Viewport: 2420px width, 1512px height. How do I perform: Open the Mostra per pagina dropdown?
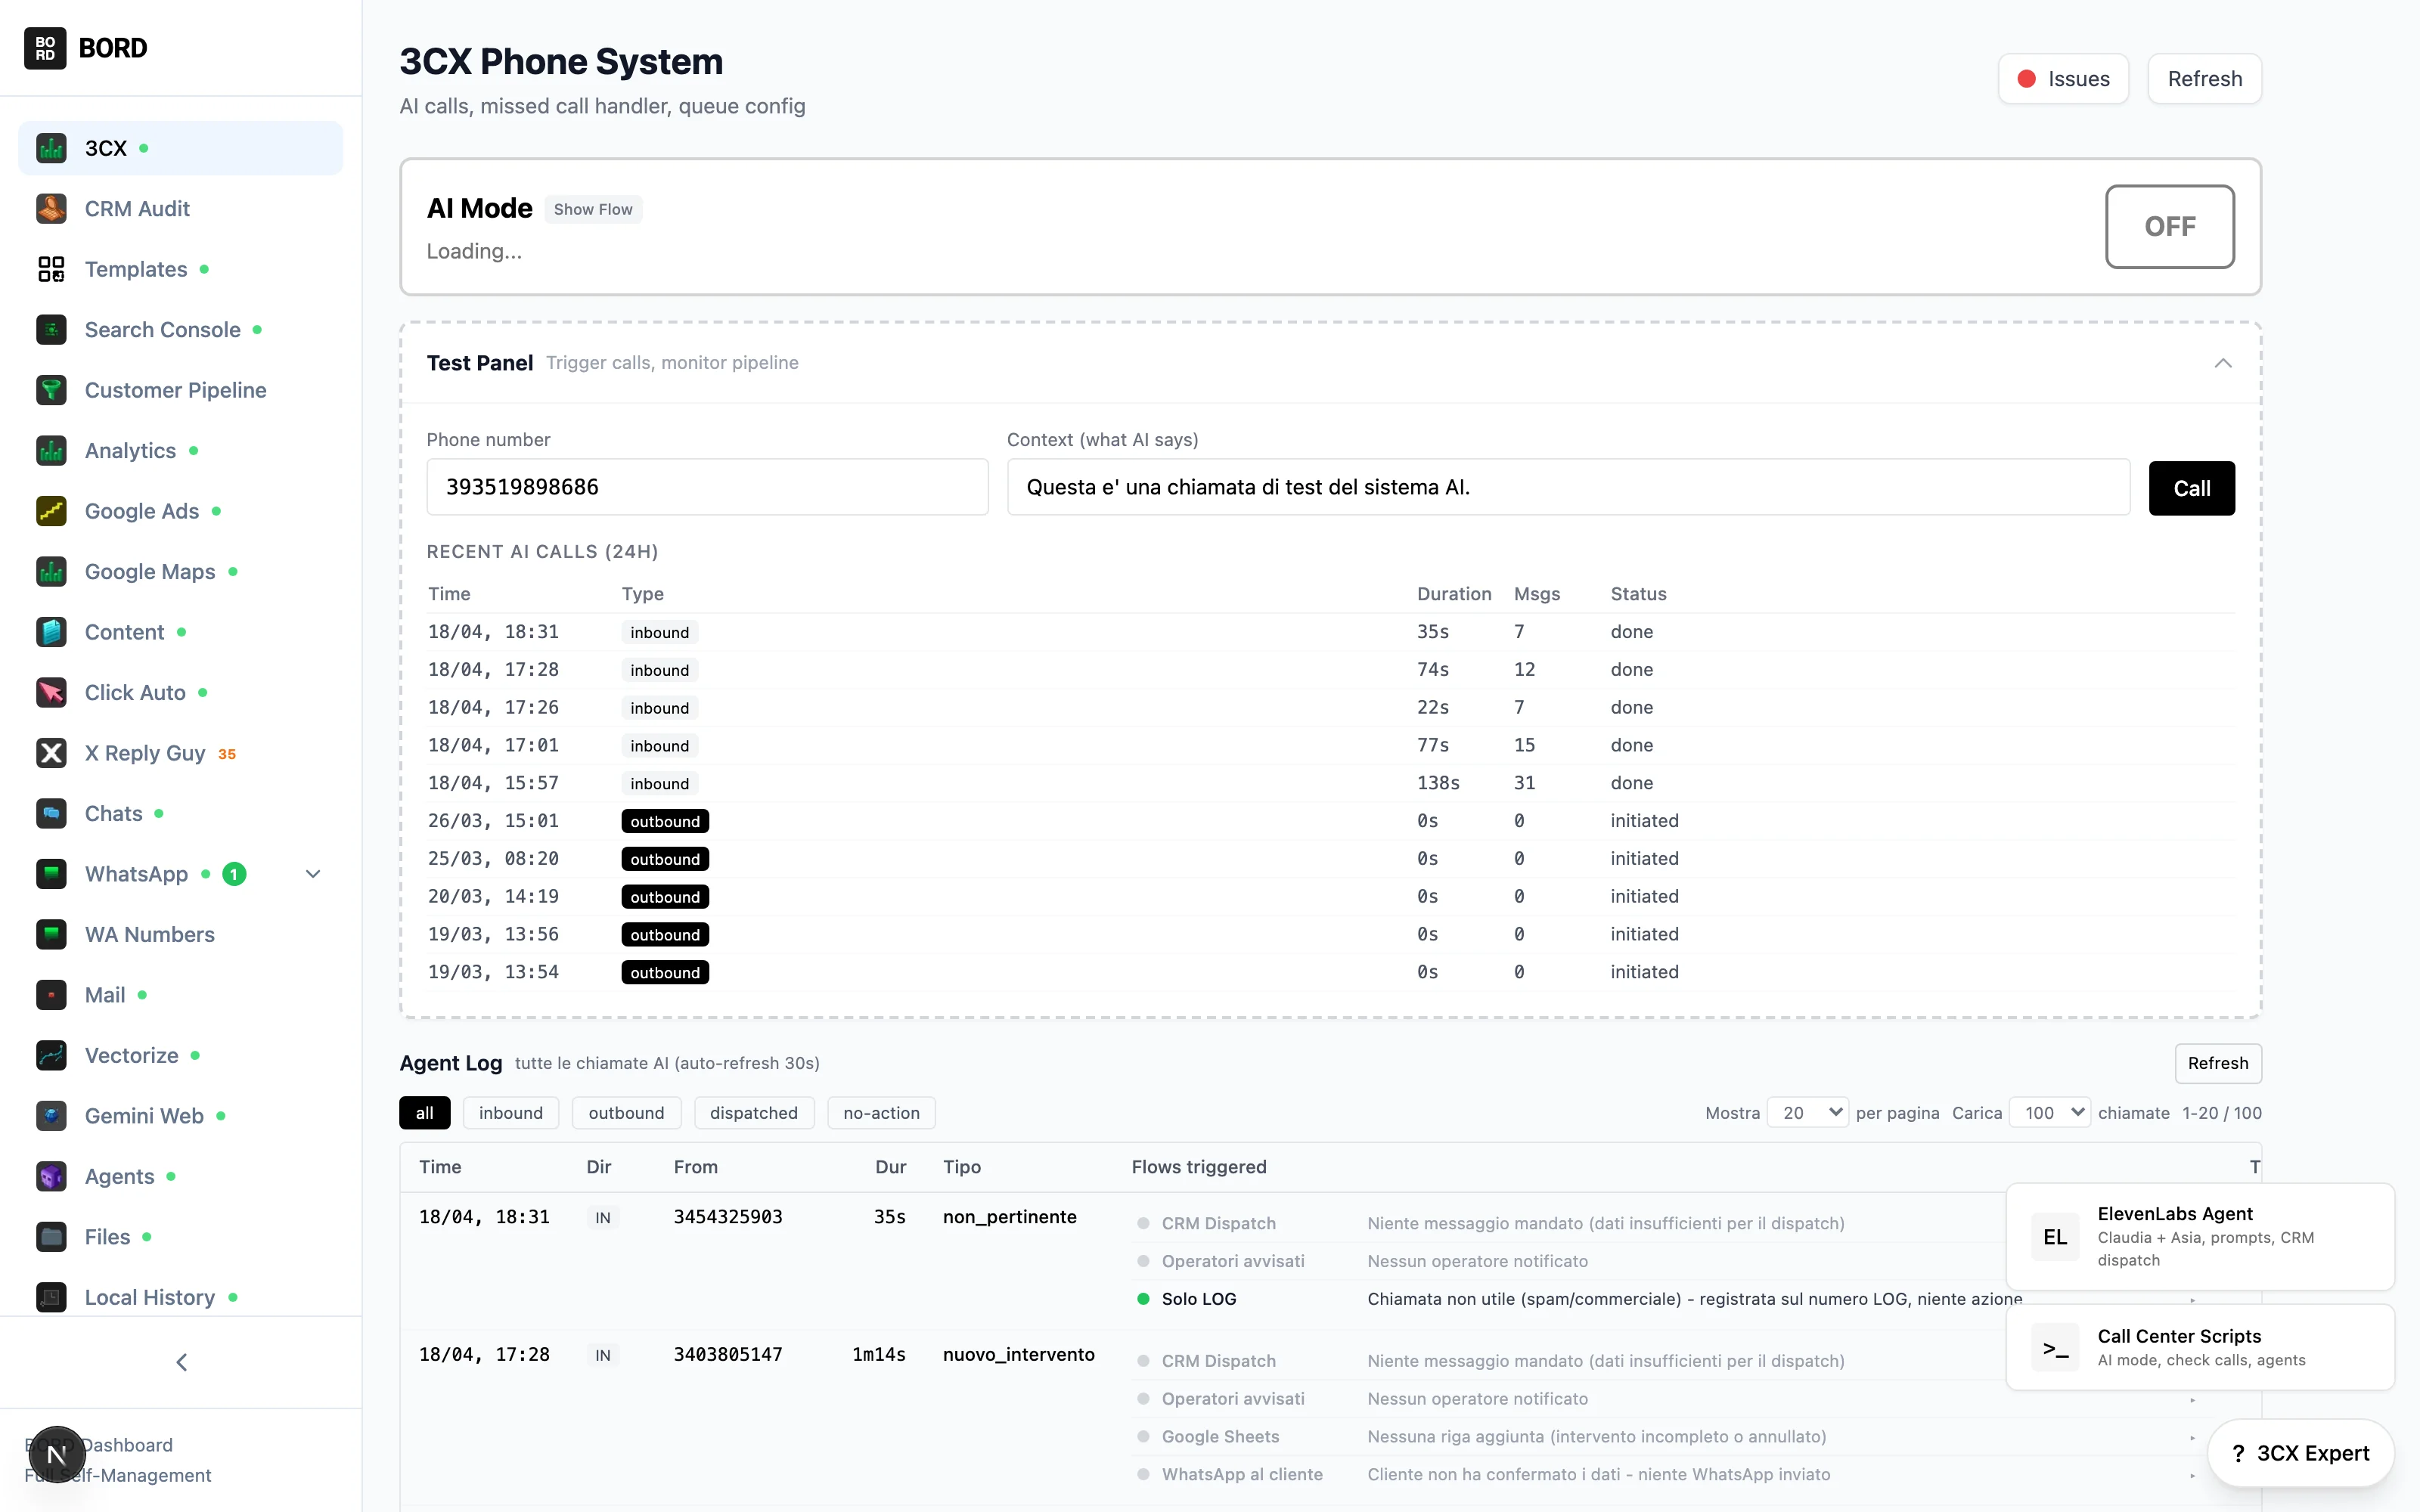[x=1807, y=1113]
